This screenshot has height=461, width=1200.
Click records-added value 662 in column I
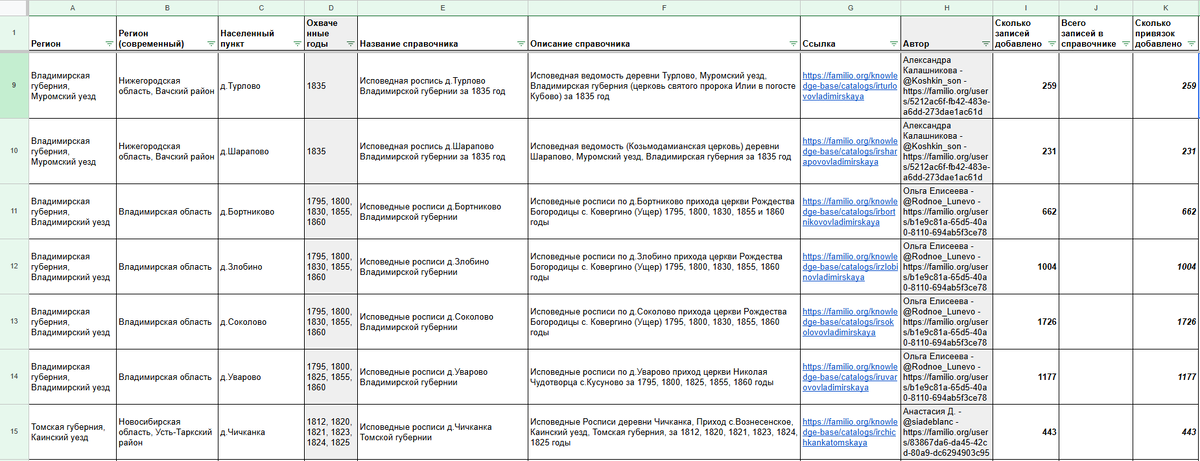tap(1024, 211)
